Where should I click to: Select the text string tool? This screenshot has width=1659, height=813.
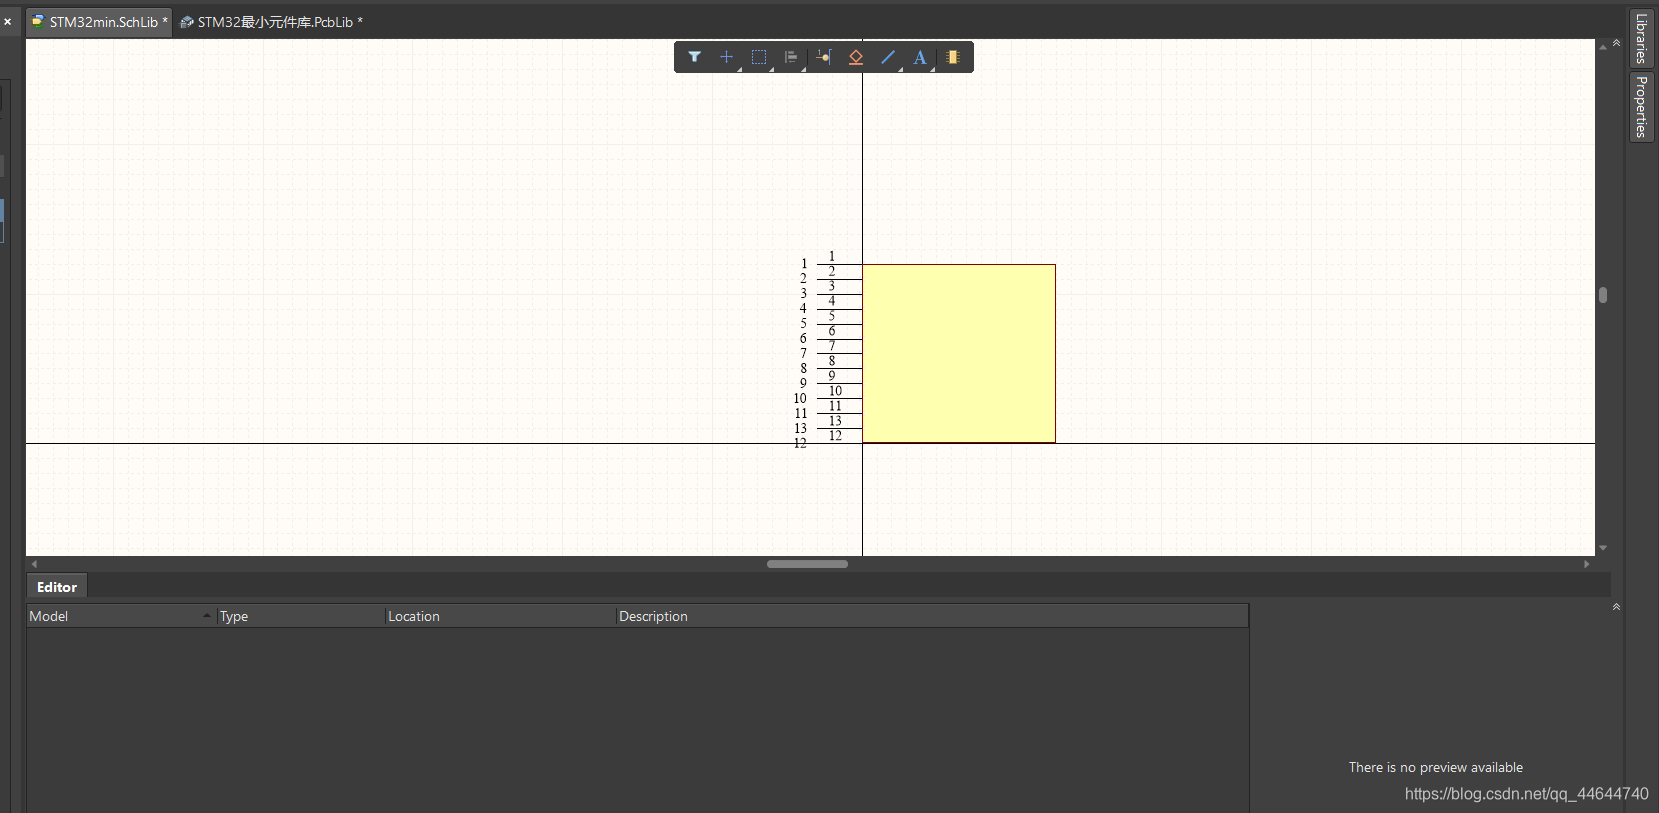[x=920, y=57]
